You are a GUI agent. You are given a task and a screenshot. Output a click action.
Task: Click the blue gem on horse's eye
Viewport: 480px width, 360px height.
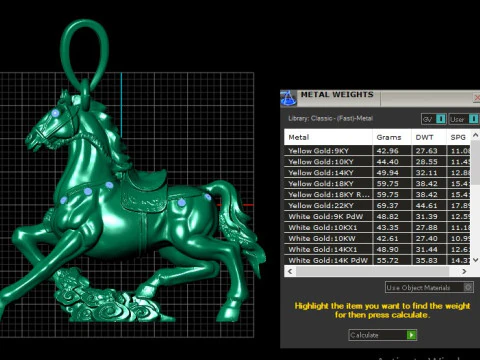(x=55, y=113)
